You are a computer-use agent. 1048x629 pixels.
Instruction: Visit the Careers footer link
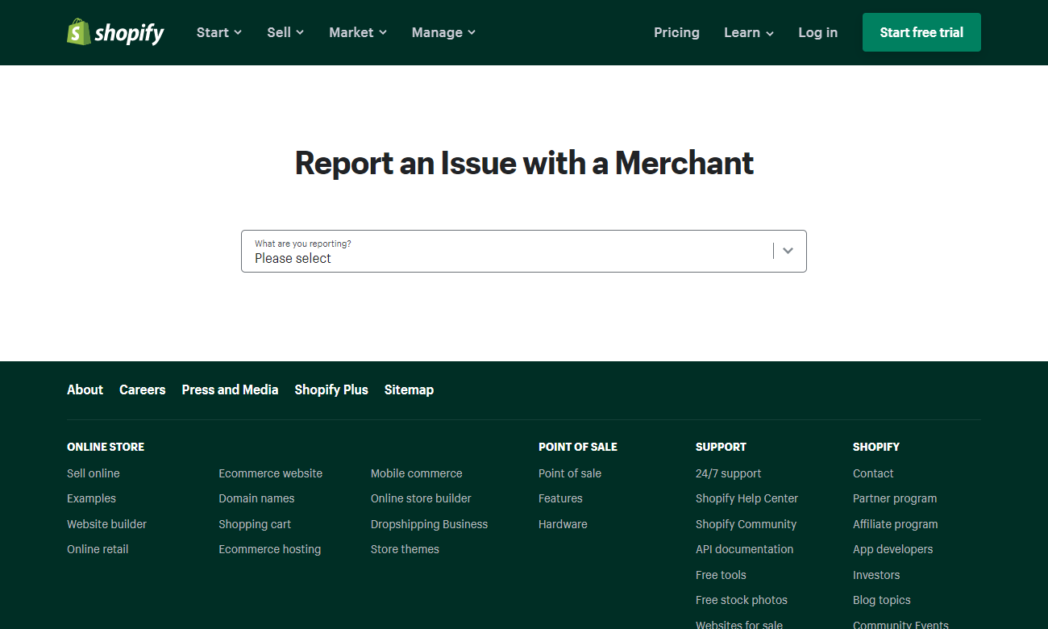point(142,390)
